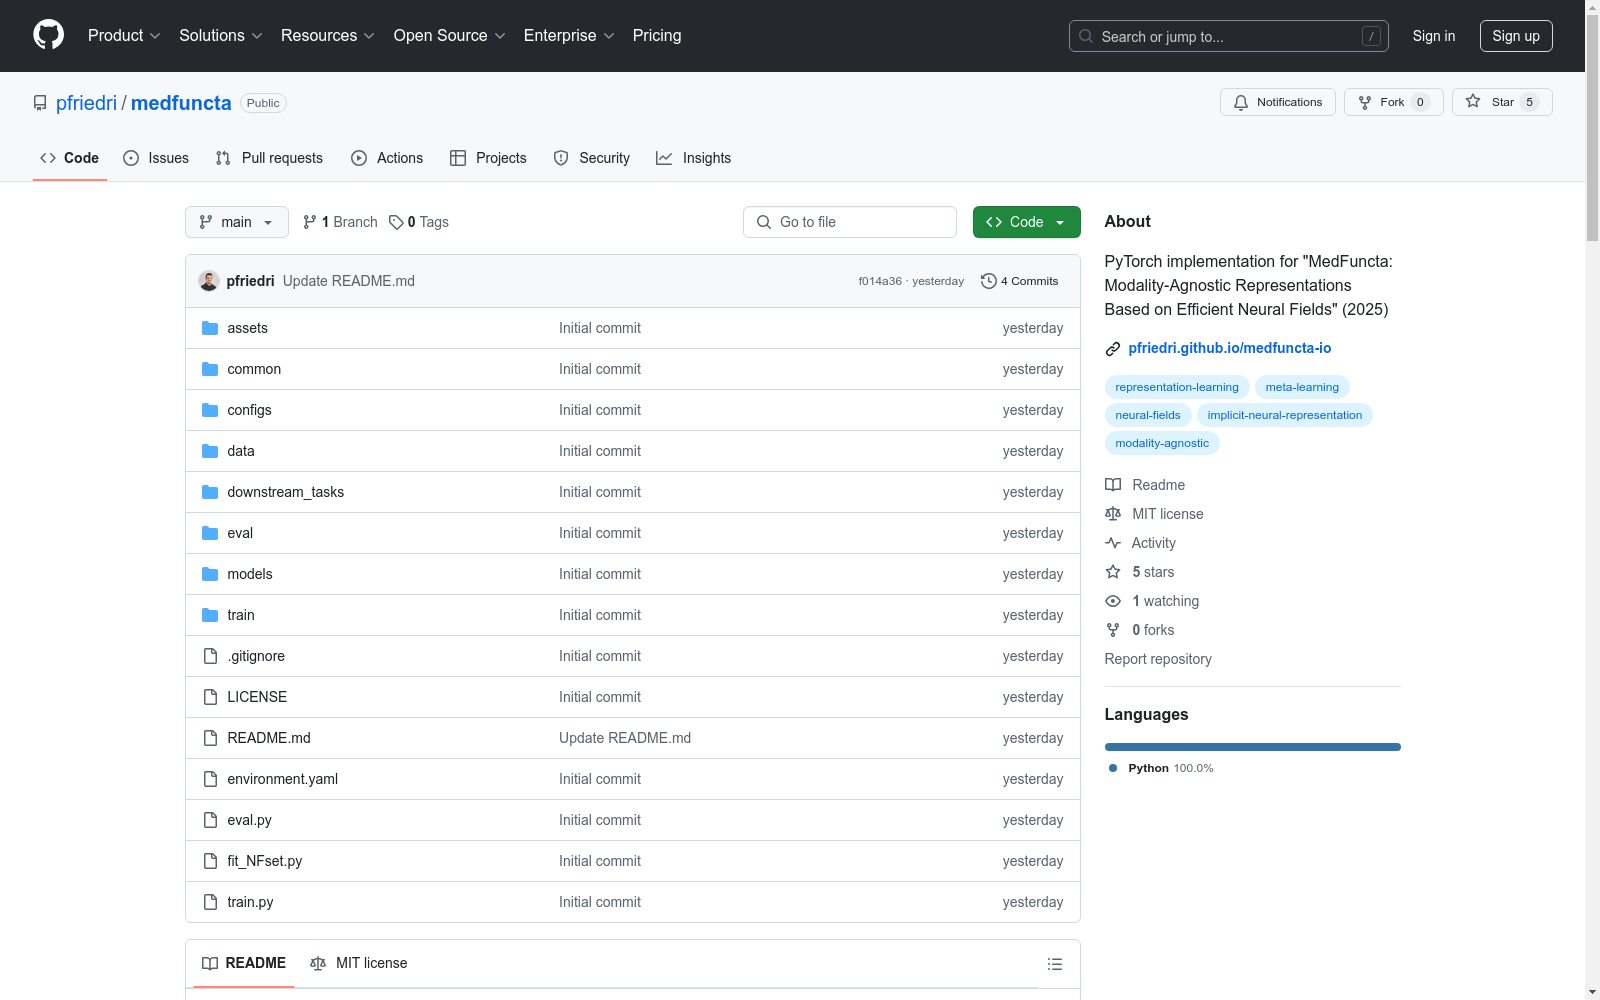Switch to the Pull requests tab
Image resolution: width=1600 pixels, height=1000 pixels.
(x=269, y=158)
